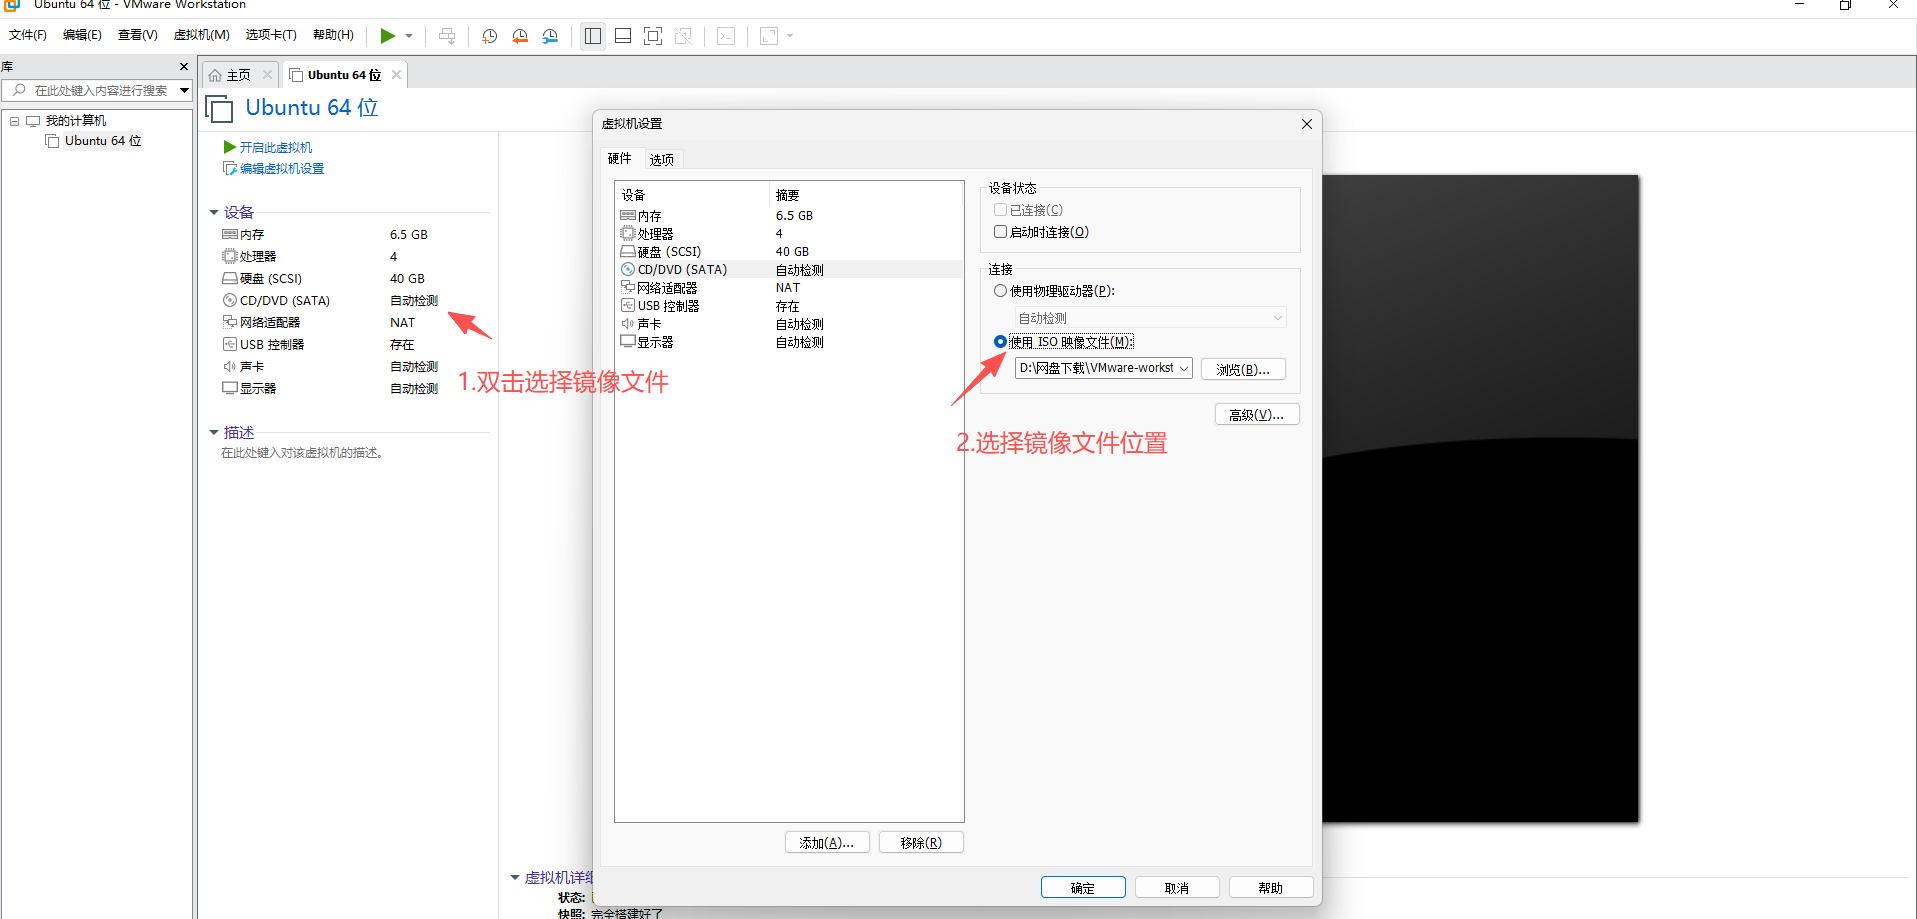Open the stretch display dropdown arrow
This screenshot has width=1917, height=919.
pos(790,36)
